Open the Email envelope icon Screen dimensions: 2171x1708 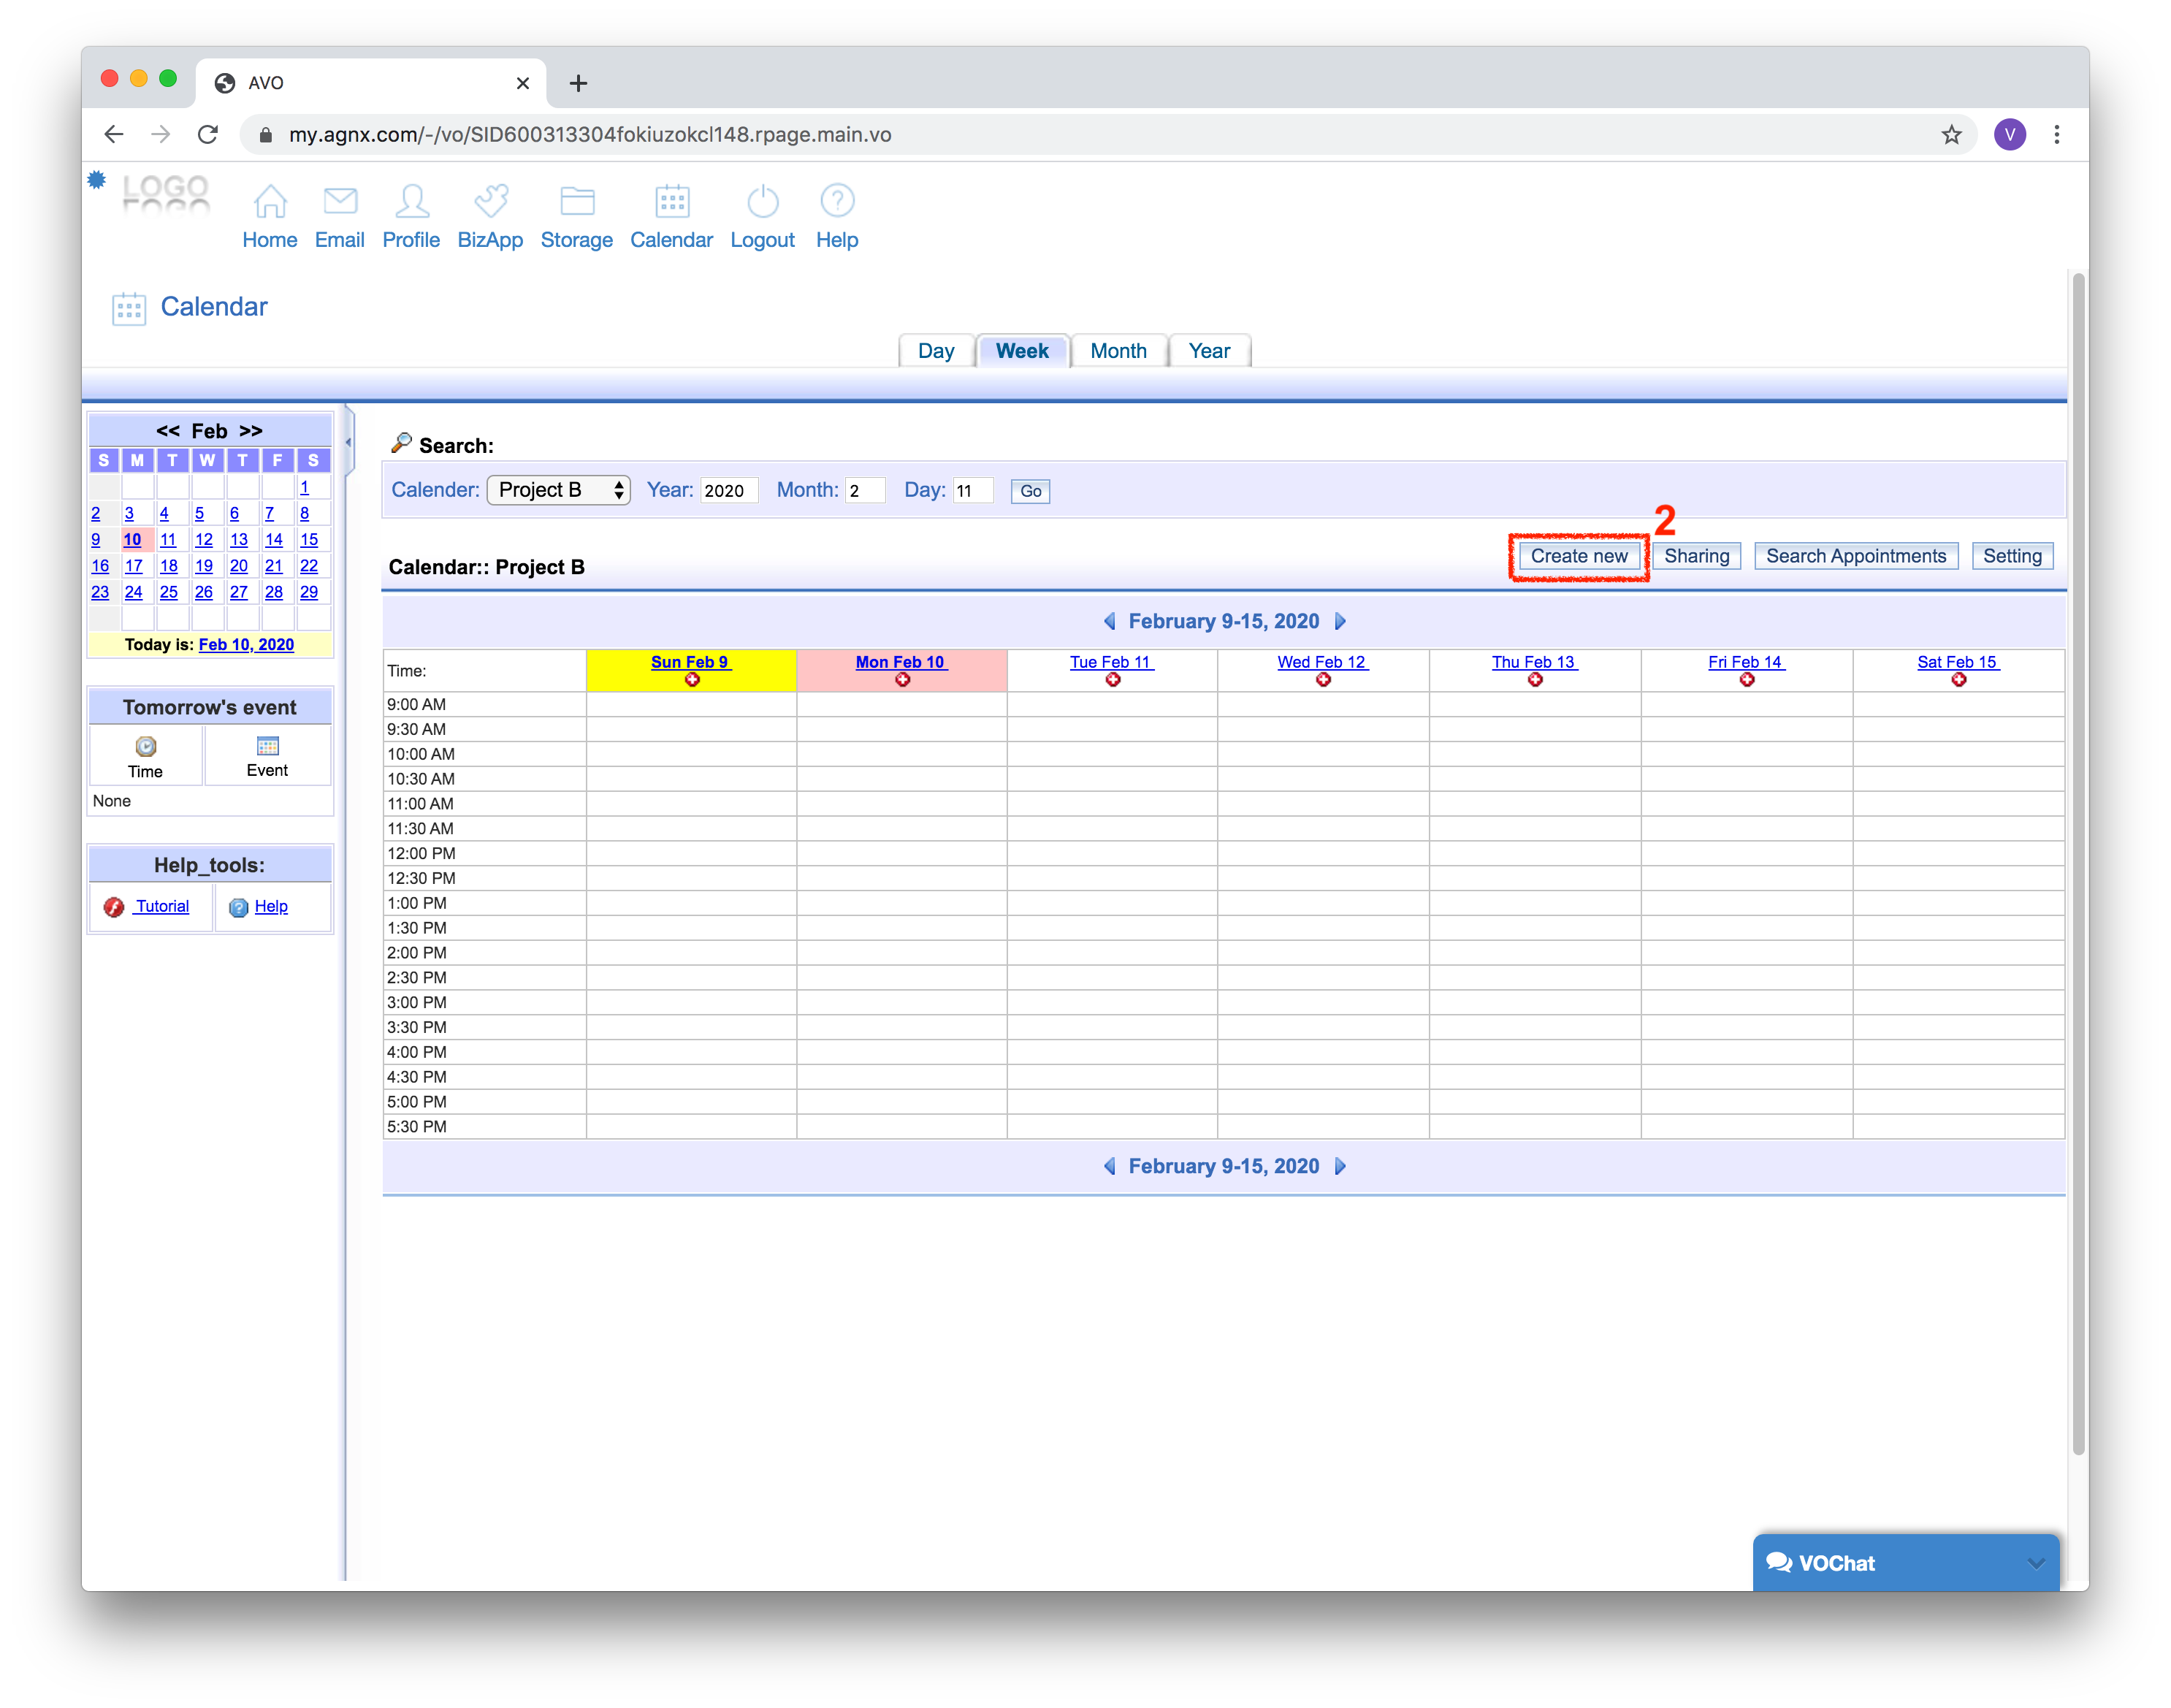340,201
